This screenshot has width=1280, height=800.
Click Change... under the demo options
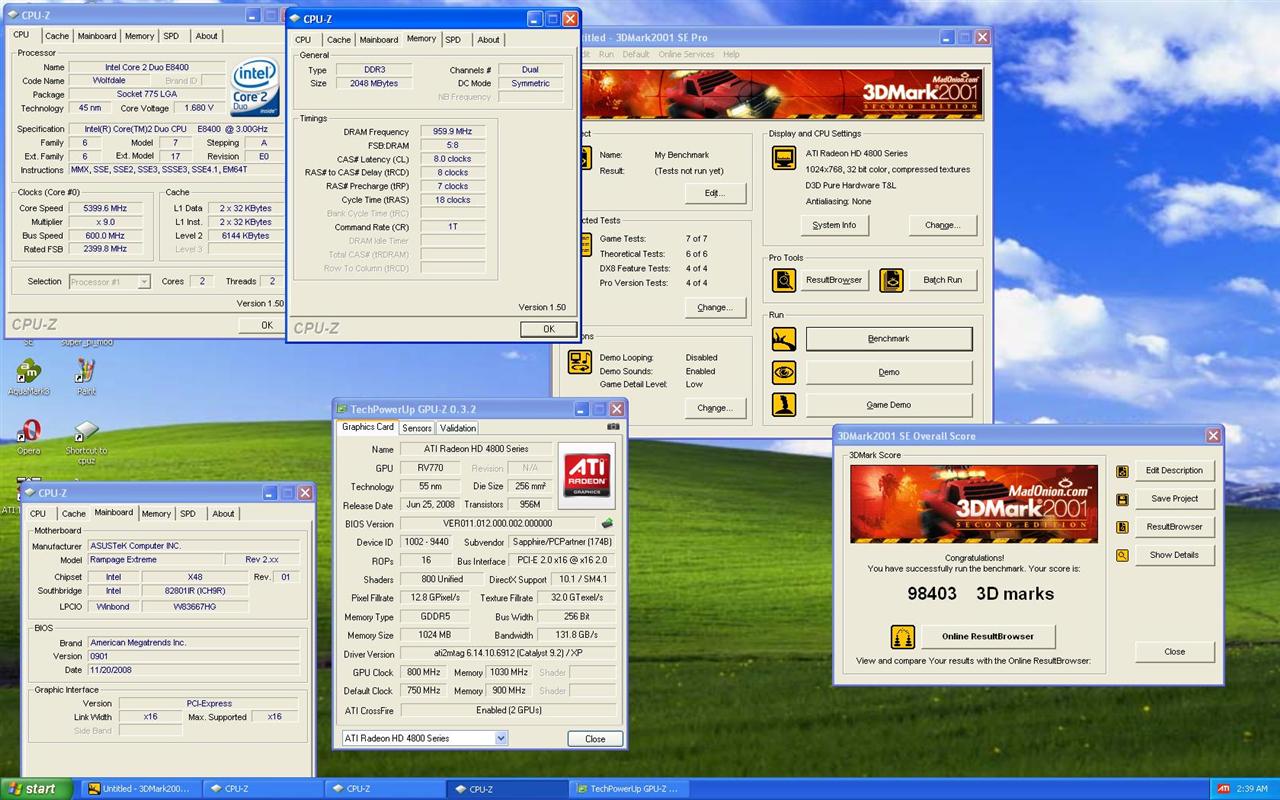click(x=715, y=408)
